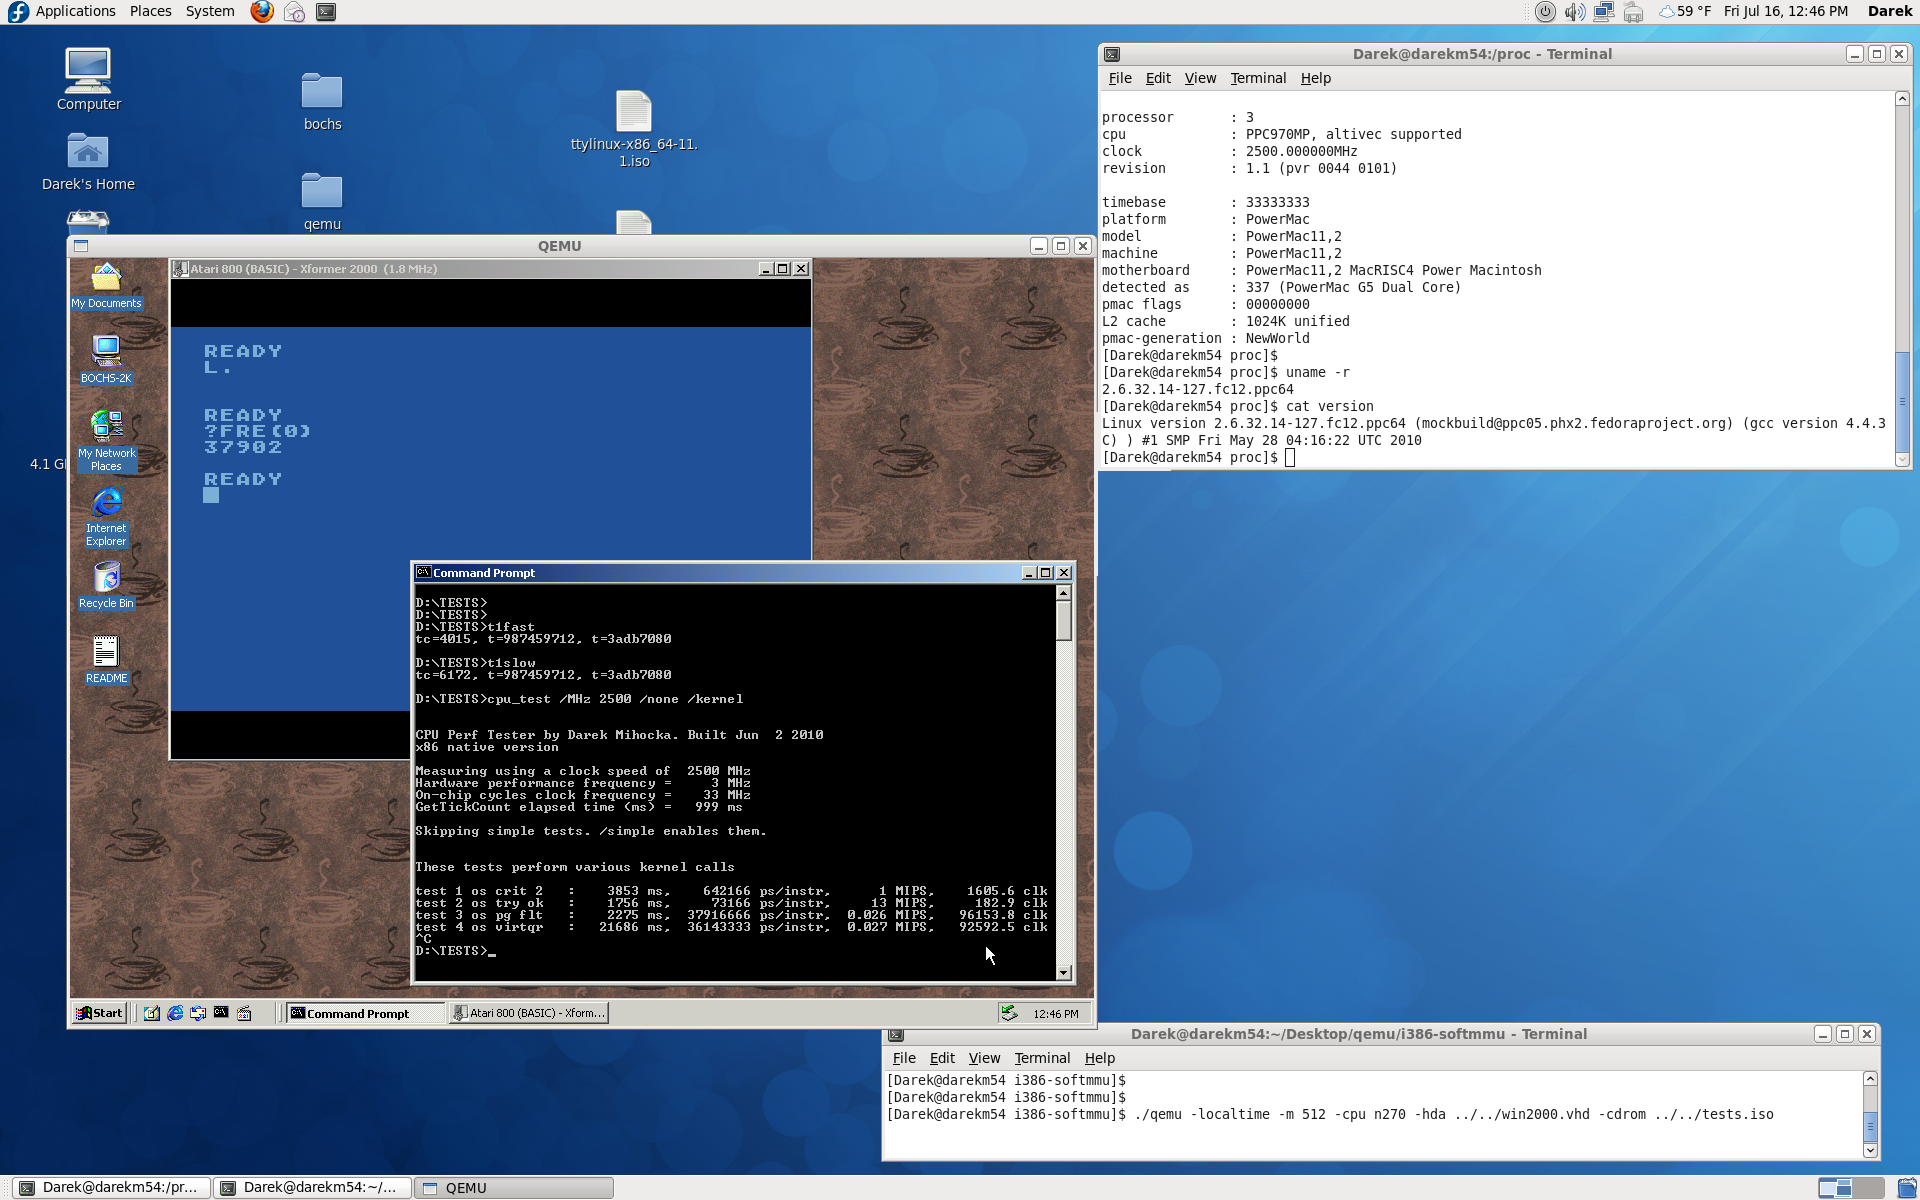Open the Places menu

(150, 11)
